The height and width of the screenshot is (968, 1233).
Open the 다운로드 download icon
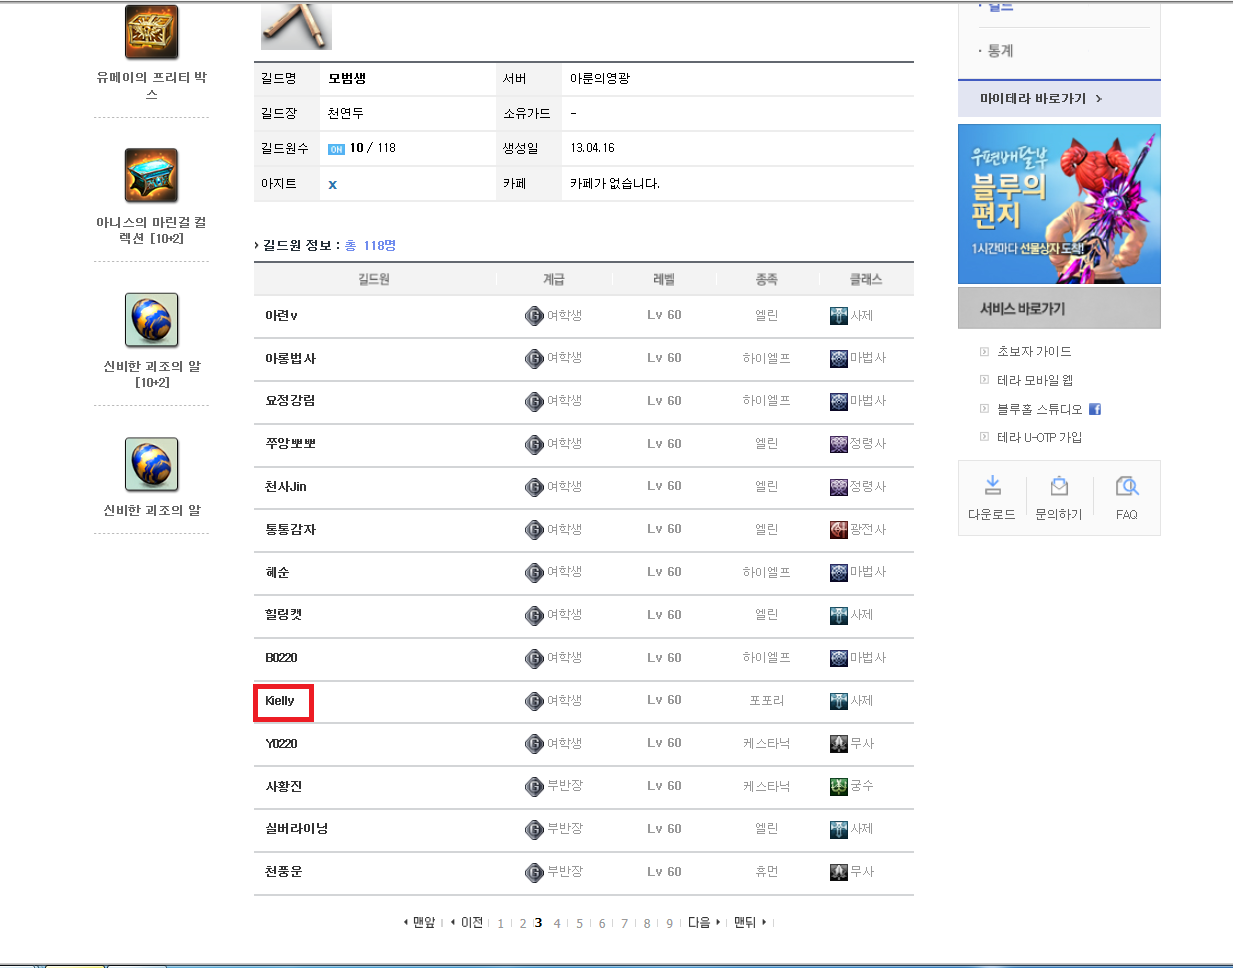pos(992,487)
